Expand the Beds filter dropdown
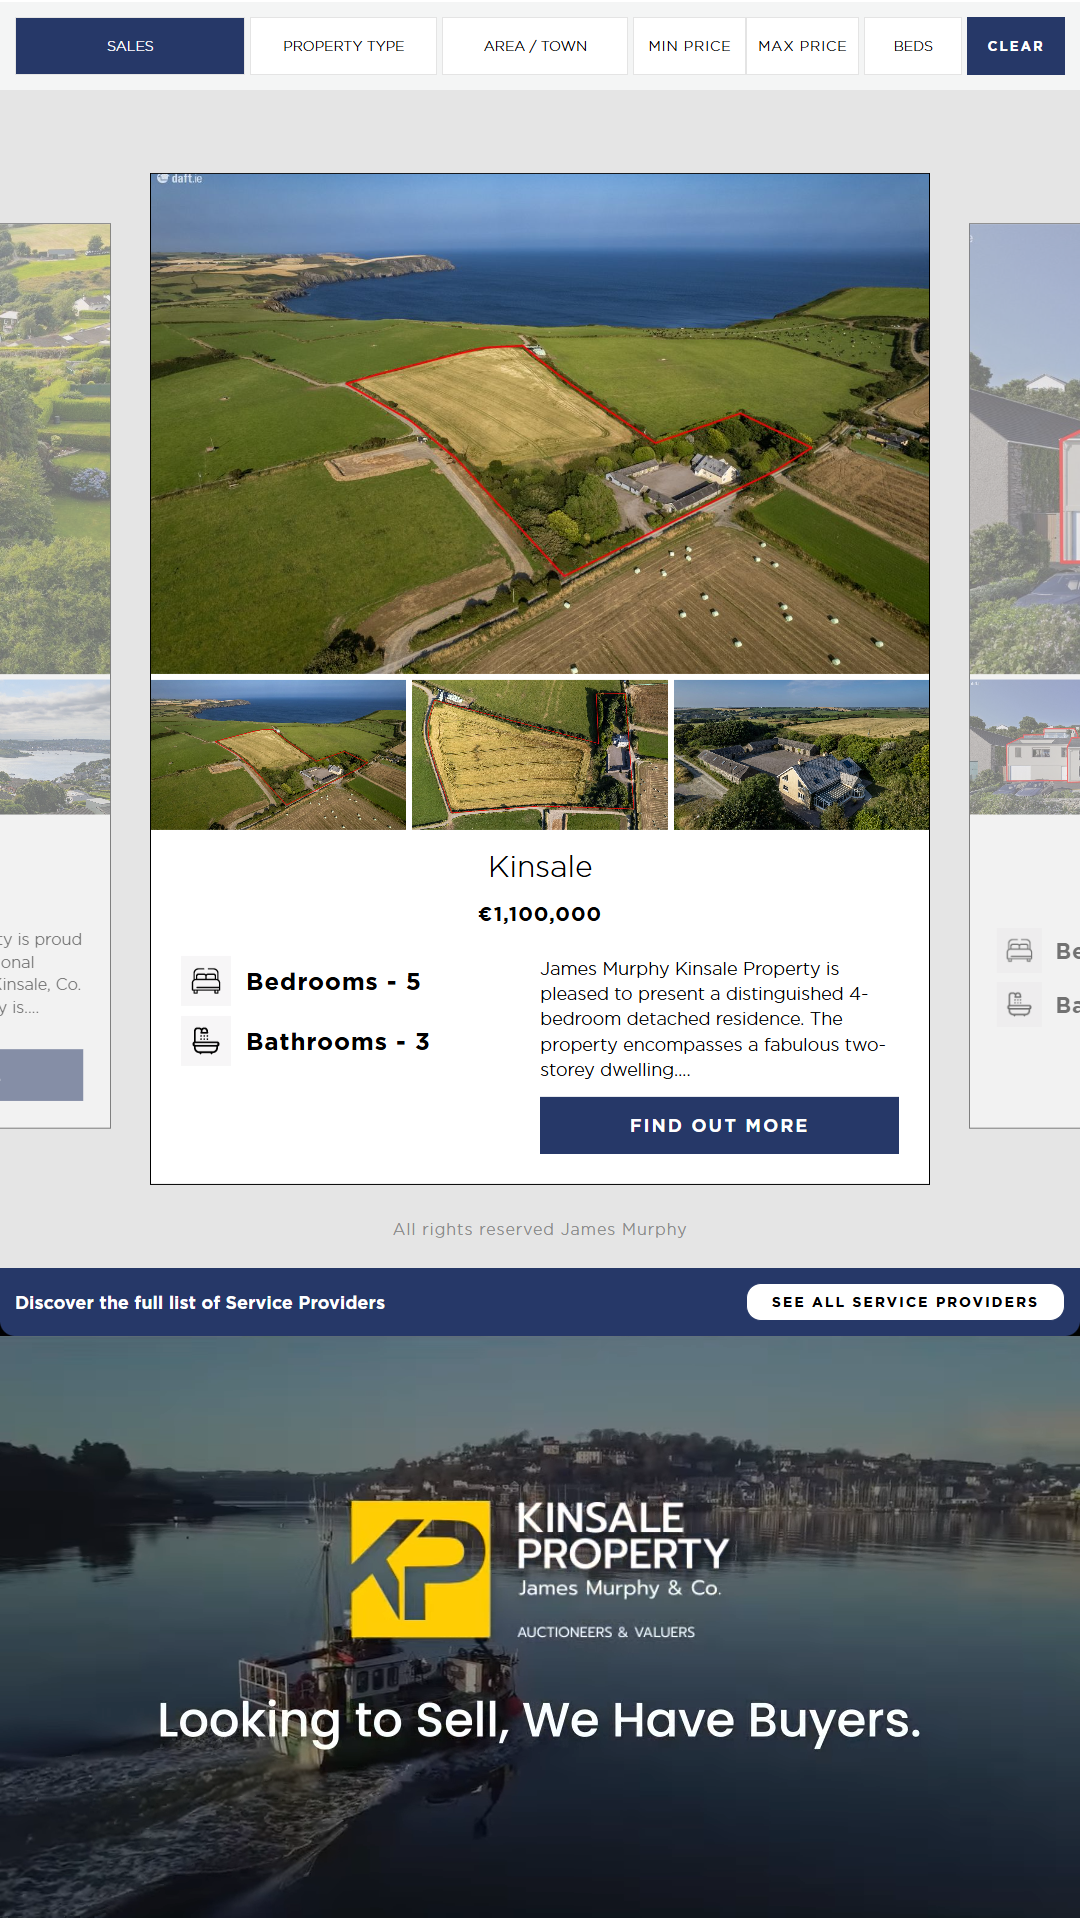1080x1920 pixels. (913, 46)
